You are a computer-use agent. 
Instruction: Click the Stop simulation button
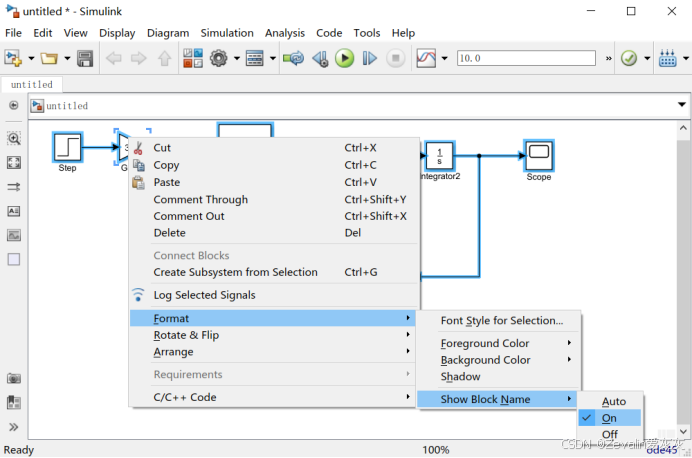[x=395, y=58]
